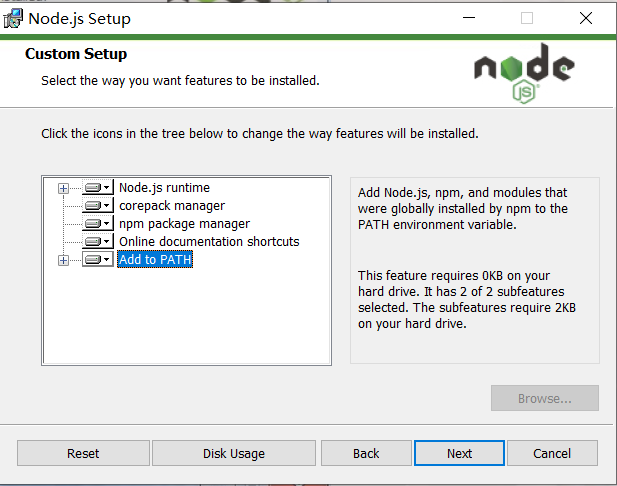The height and width of the screenshot is (486, 617).
Task: Click 'Select the way you want features' text
Action: pos(180,81)
